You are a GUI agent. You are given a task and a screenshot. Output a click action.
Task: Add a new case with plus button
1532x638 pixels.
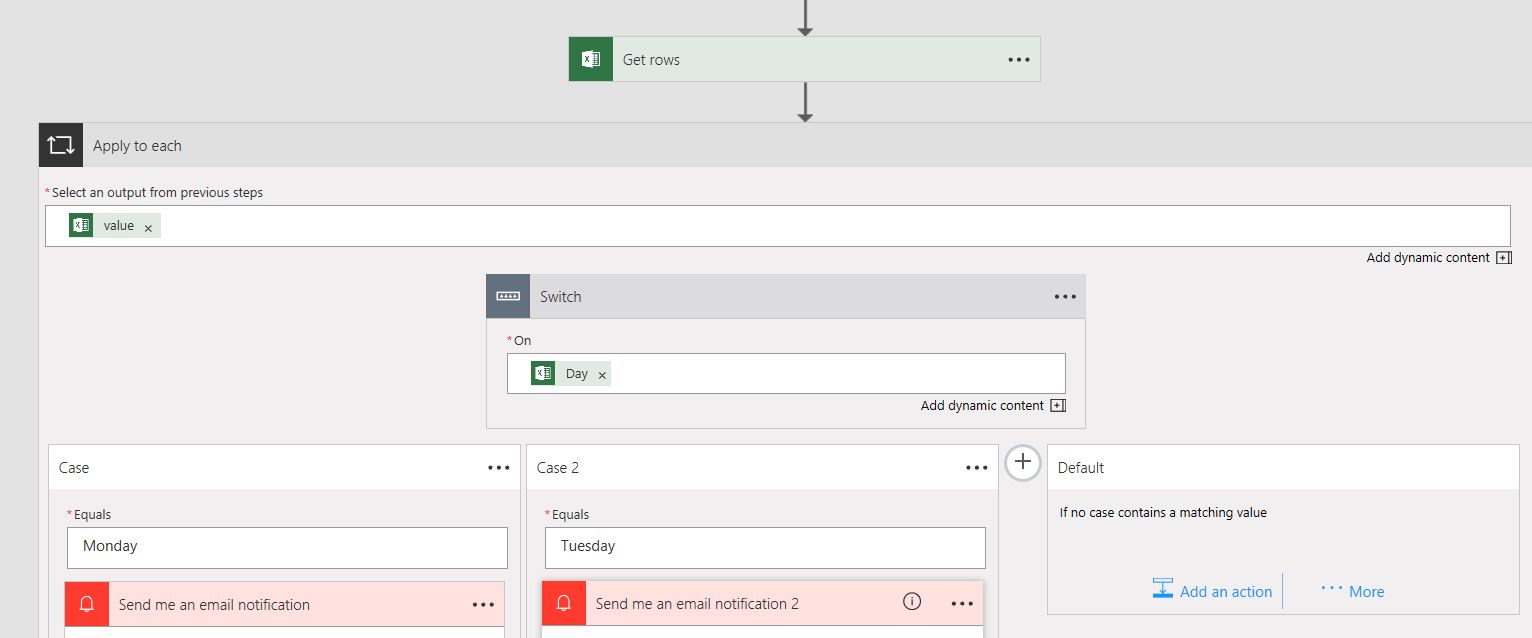[x=1022, y=463]
